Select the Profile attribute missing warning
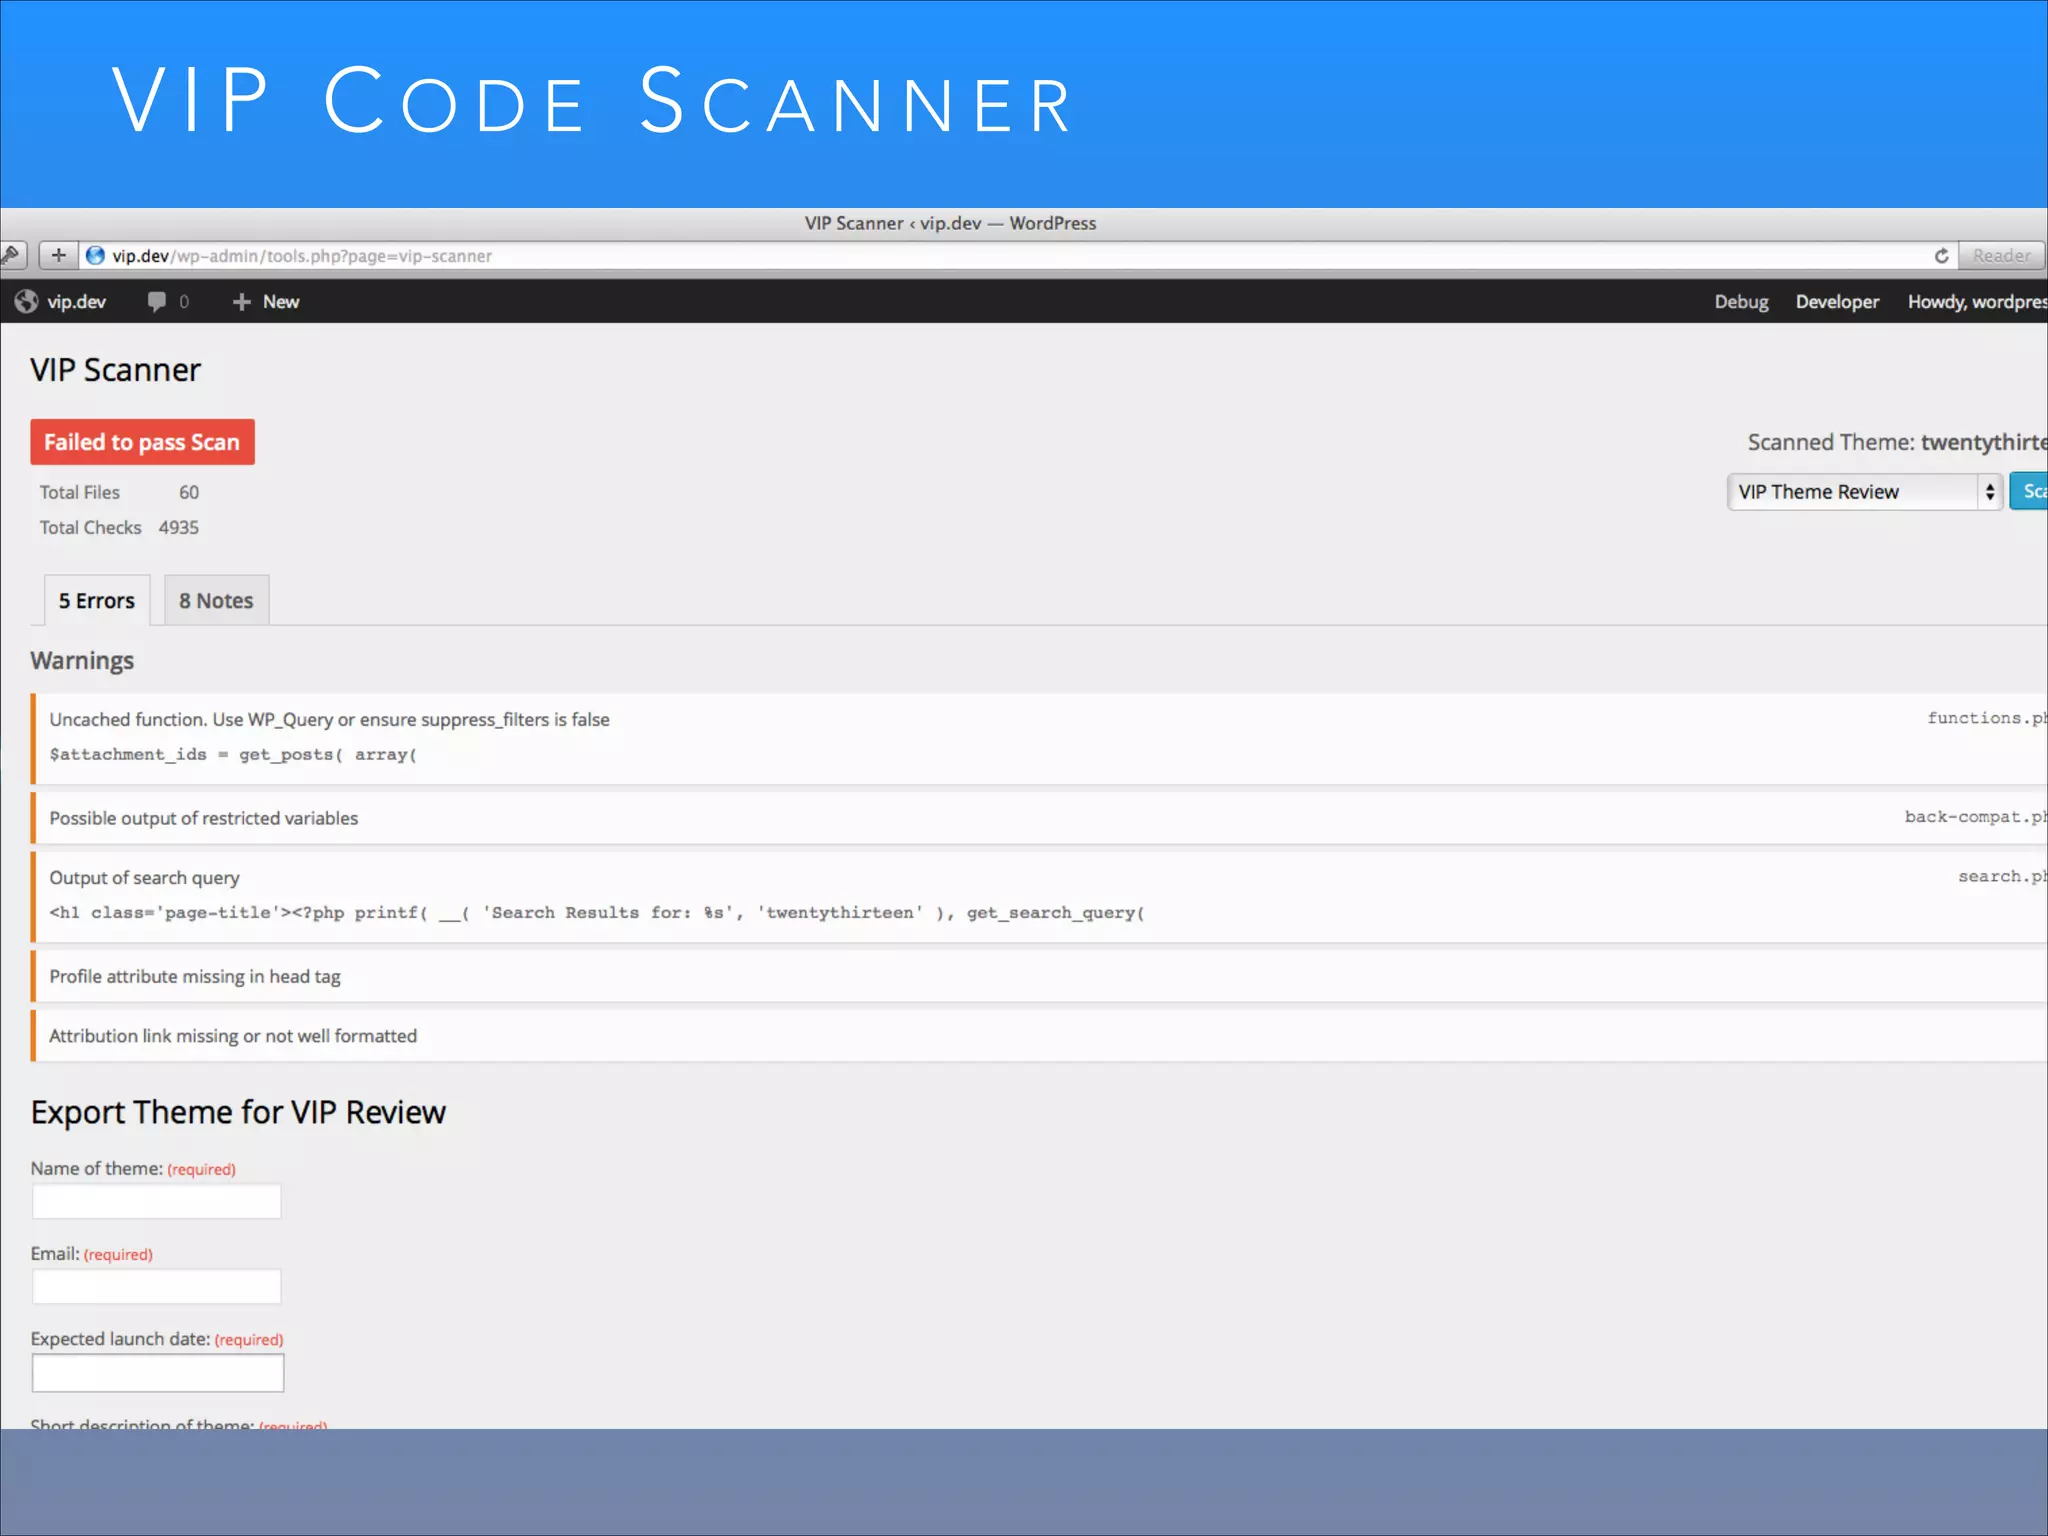Screen dimensions: 2048x1536 click(1039, 976)
